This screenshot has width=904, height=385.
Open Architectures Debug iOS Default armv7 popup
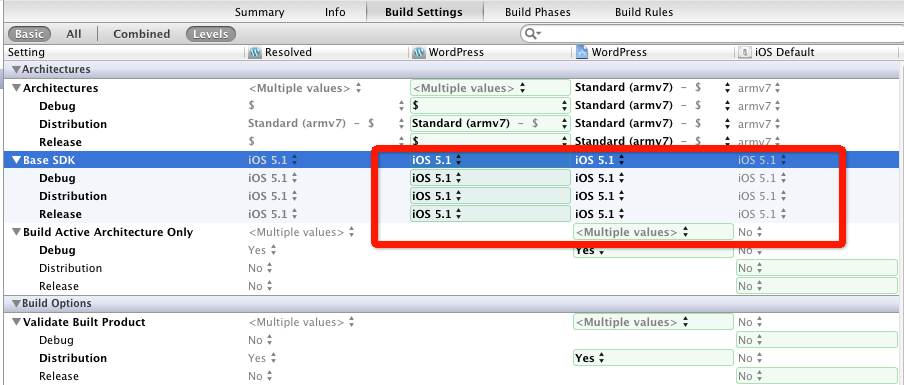coord(759,106)
